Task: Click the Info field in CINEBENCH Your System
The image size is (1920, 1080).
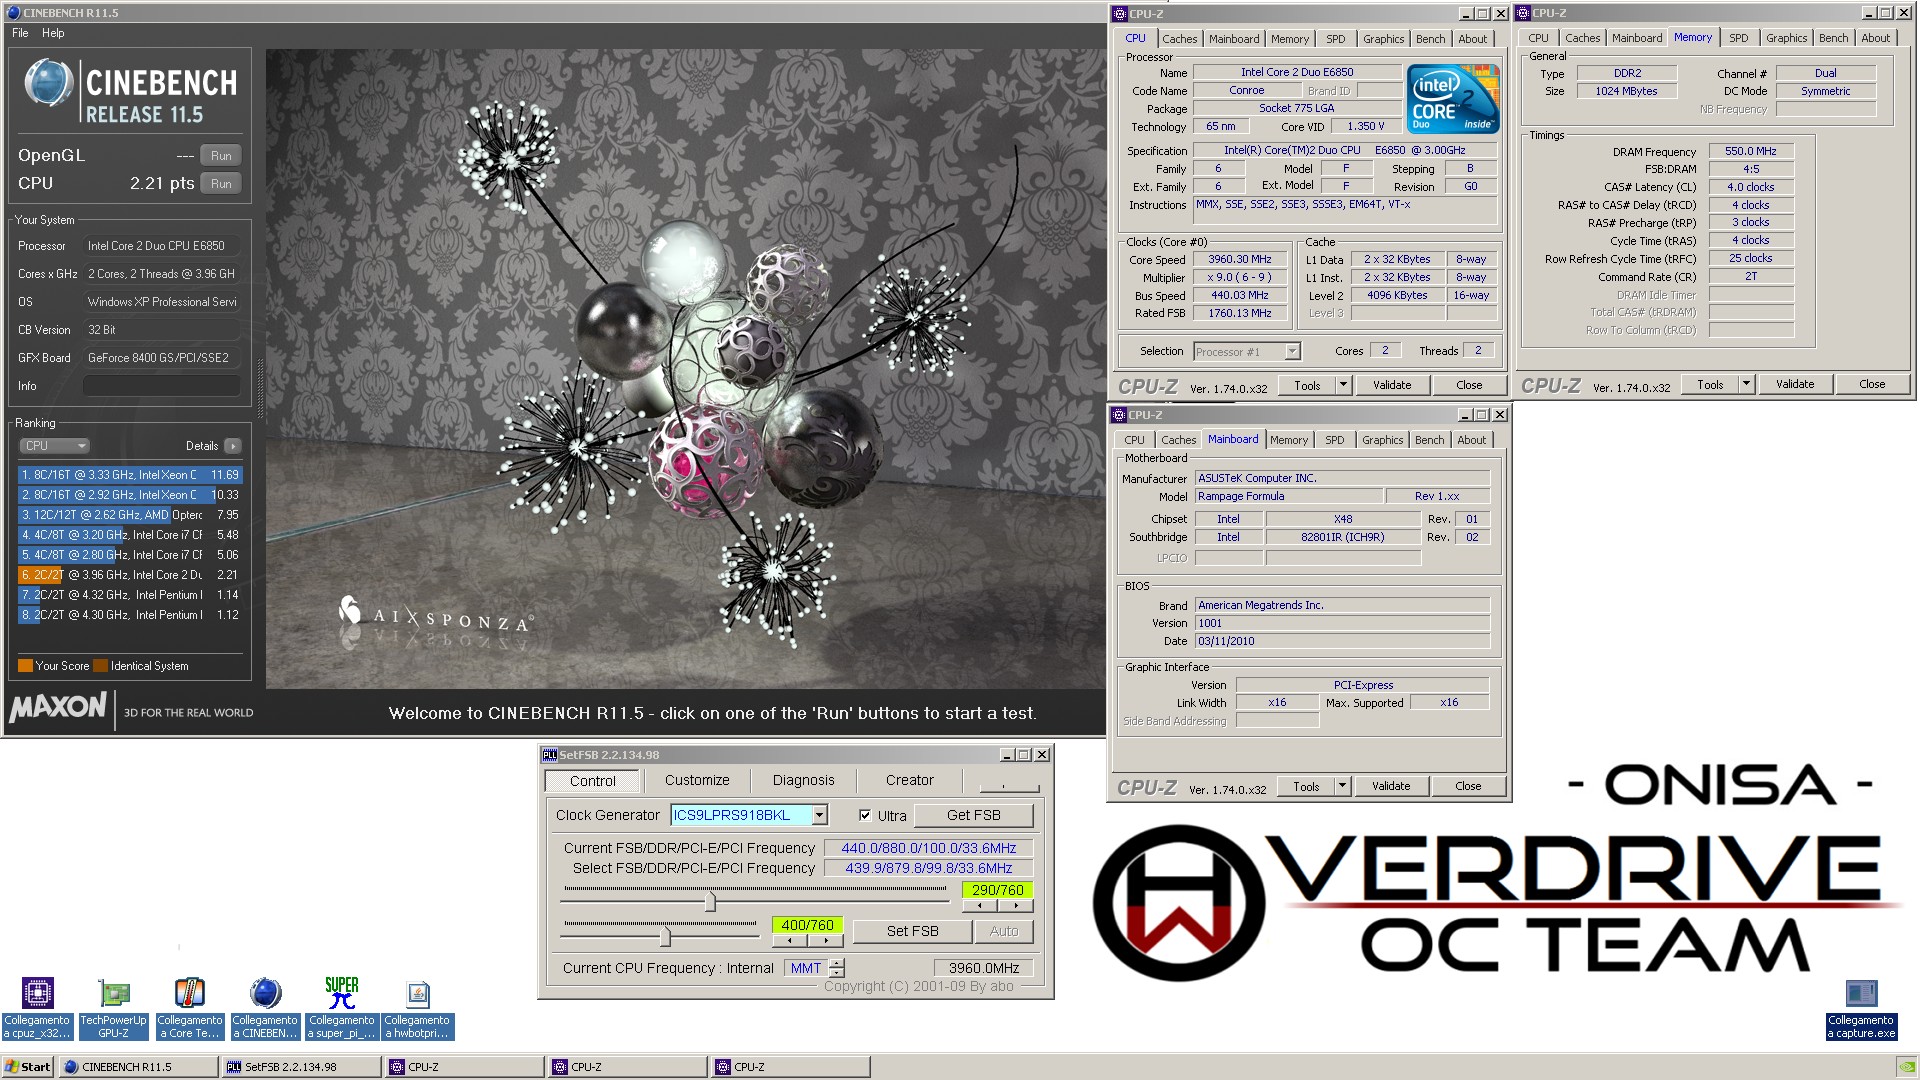Action: [x=162, y=386]
